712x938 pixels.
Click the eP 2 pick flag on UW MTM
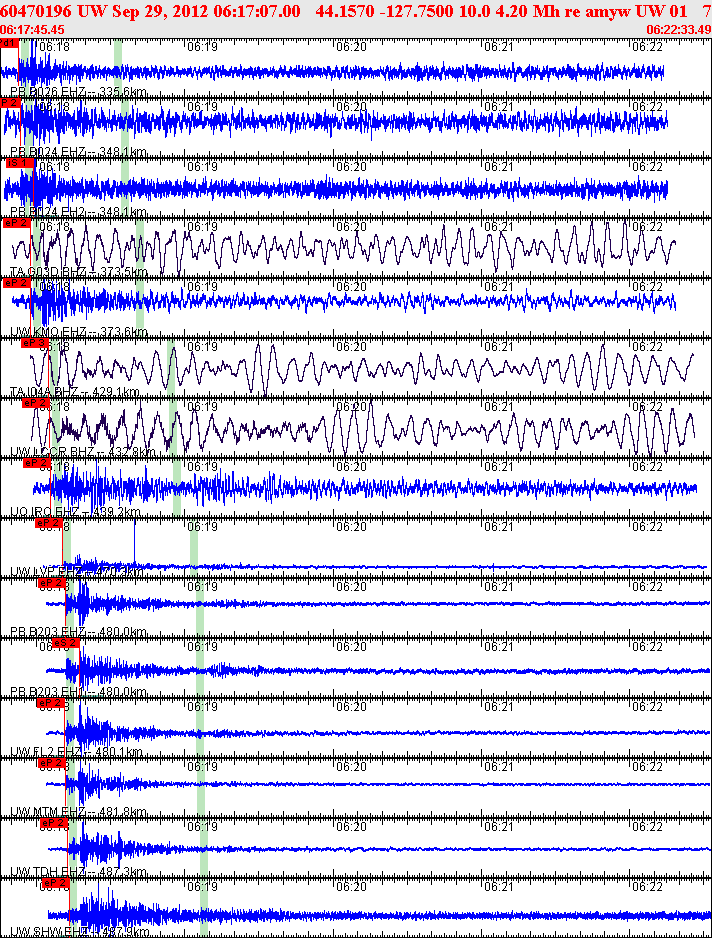pyautogui.click(x=51, y=763)
